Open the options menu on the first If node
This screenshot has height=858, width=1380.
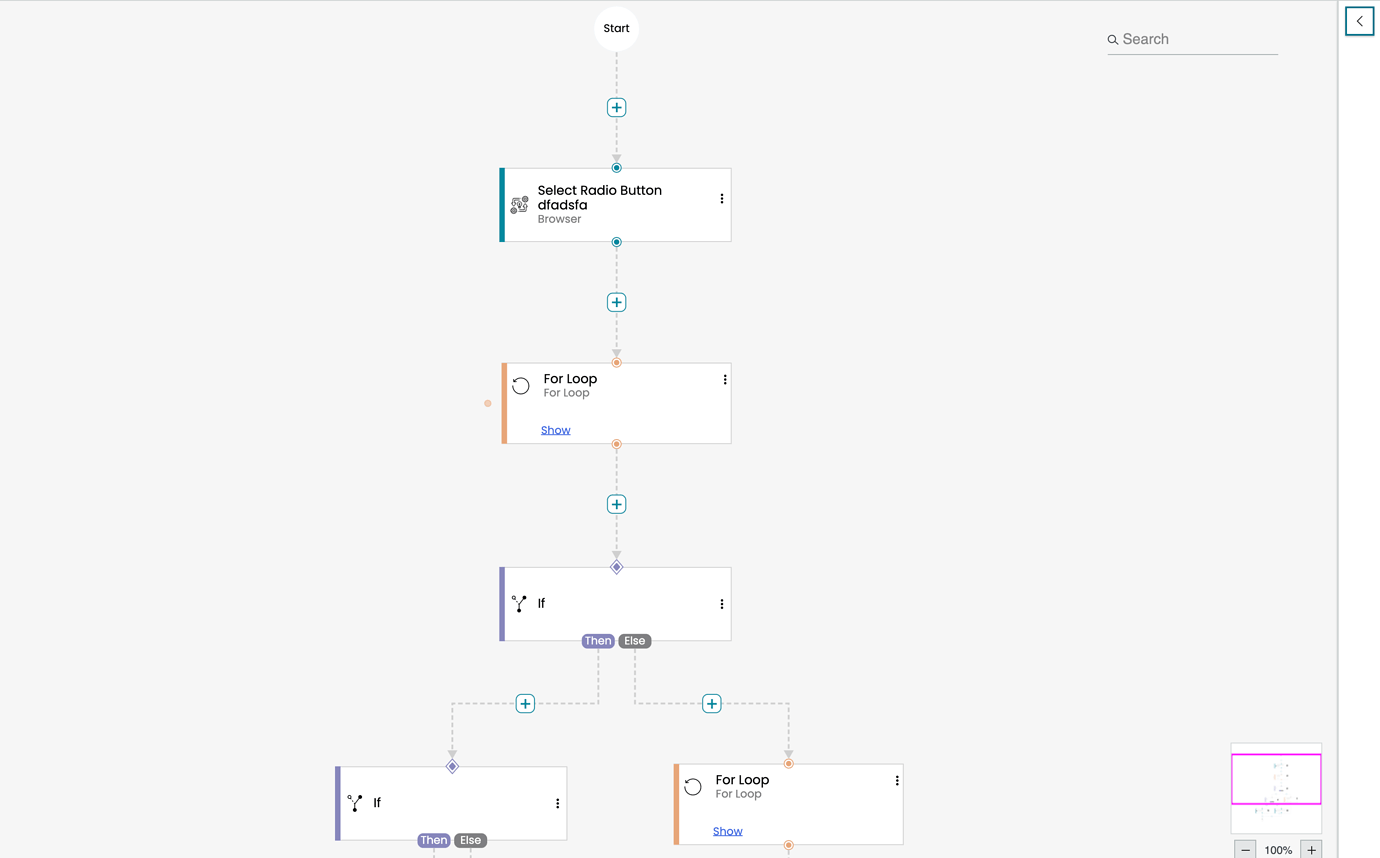coord(722,603)
